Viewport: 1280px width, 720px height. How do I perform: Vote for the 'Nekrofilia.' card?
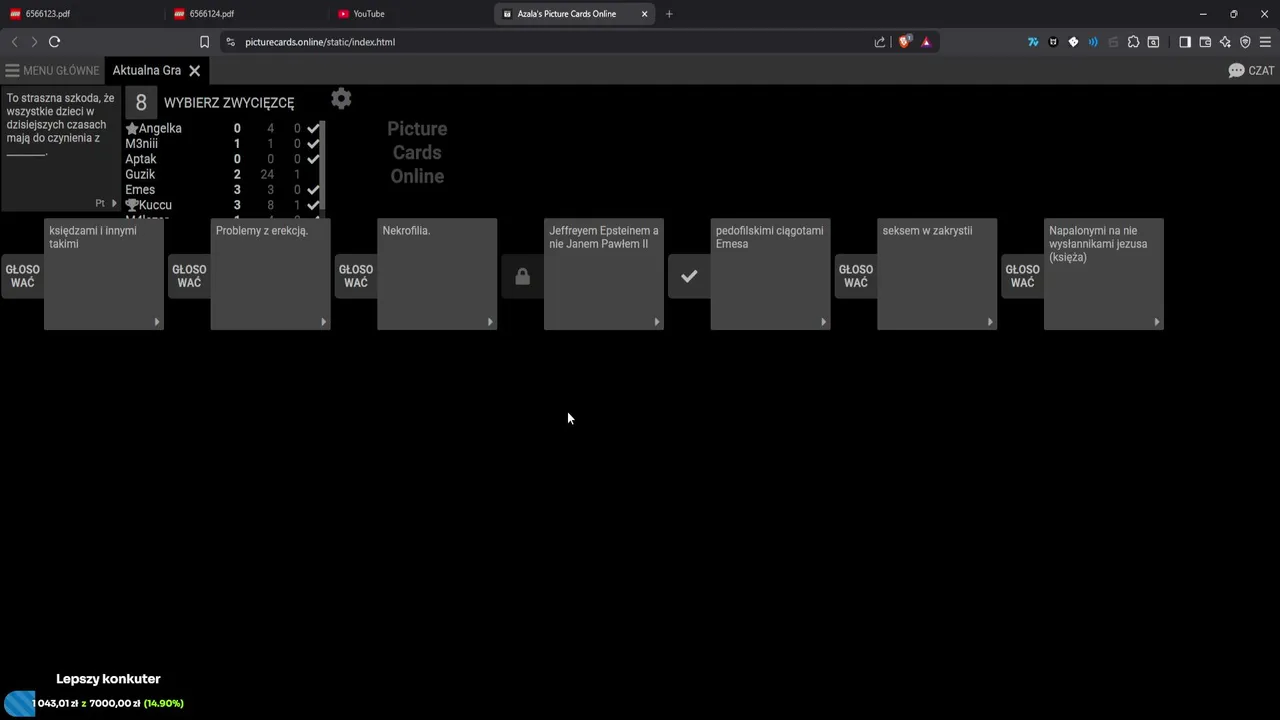(x=356, y=277)
